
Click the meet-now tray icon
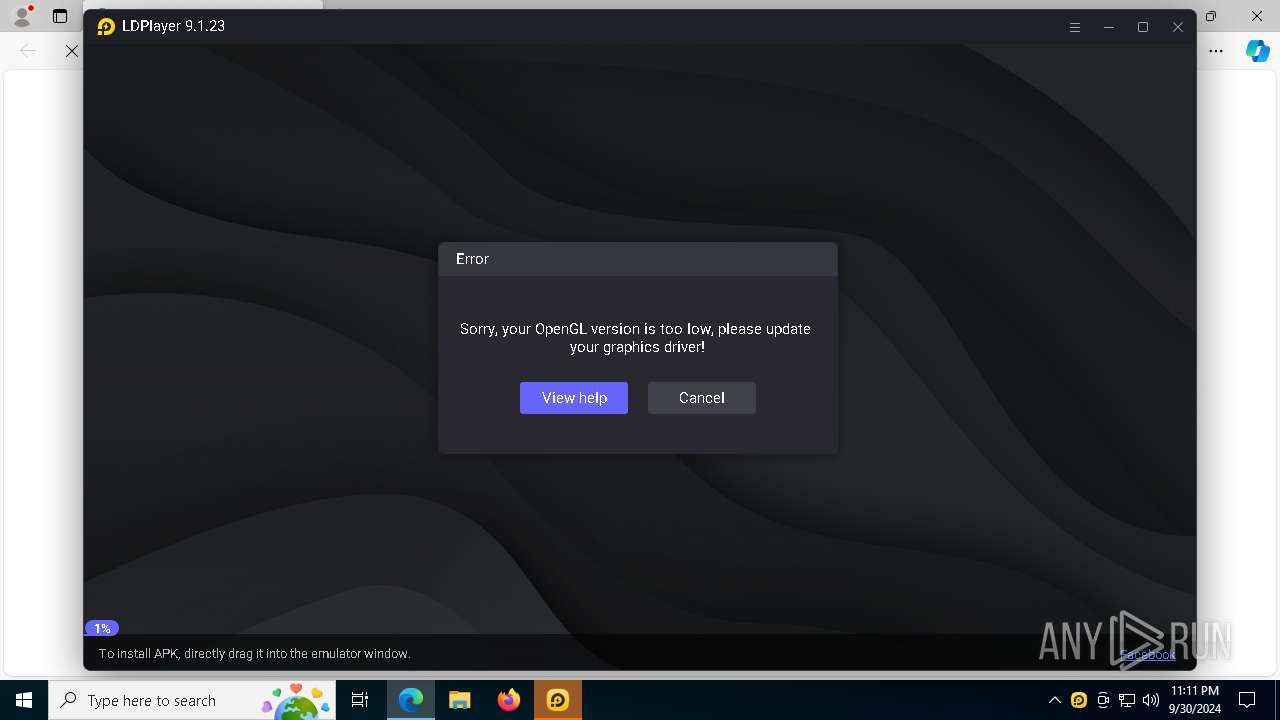(x=1103, y=700)
